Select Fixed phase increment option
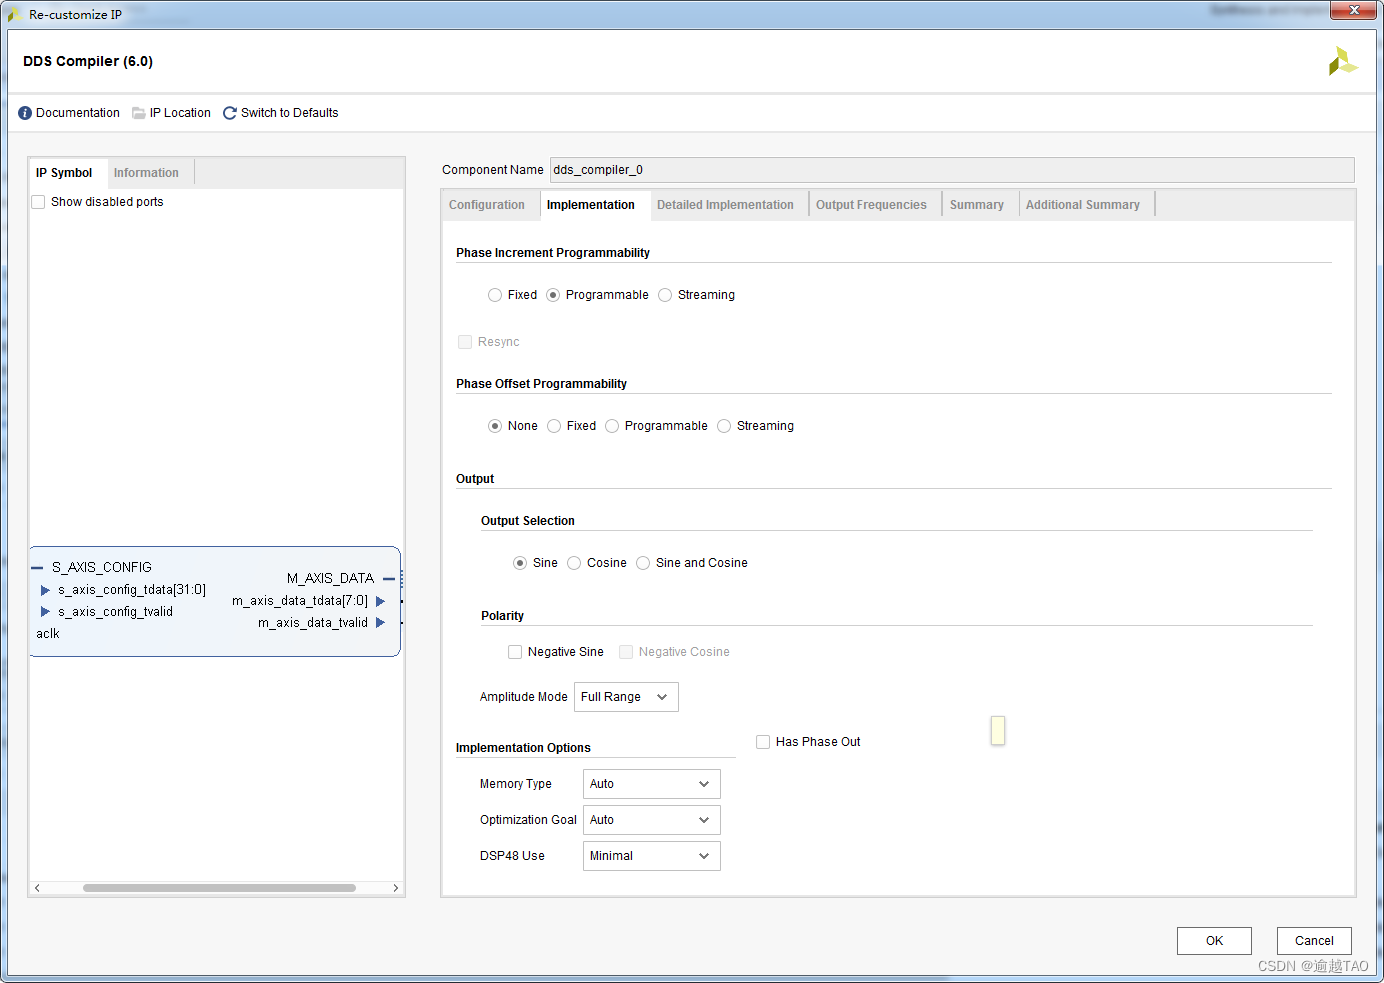 click(495, 295)
